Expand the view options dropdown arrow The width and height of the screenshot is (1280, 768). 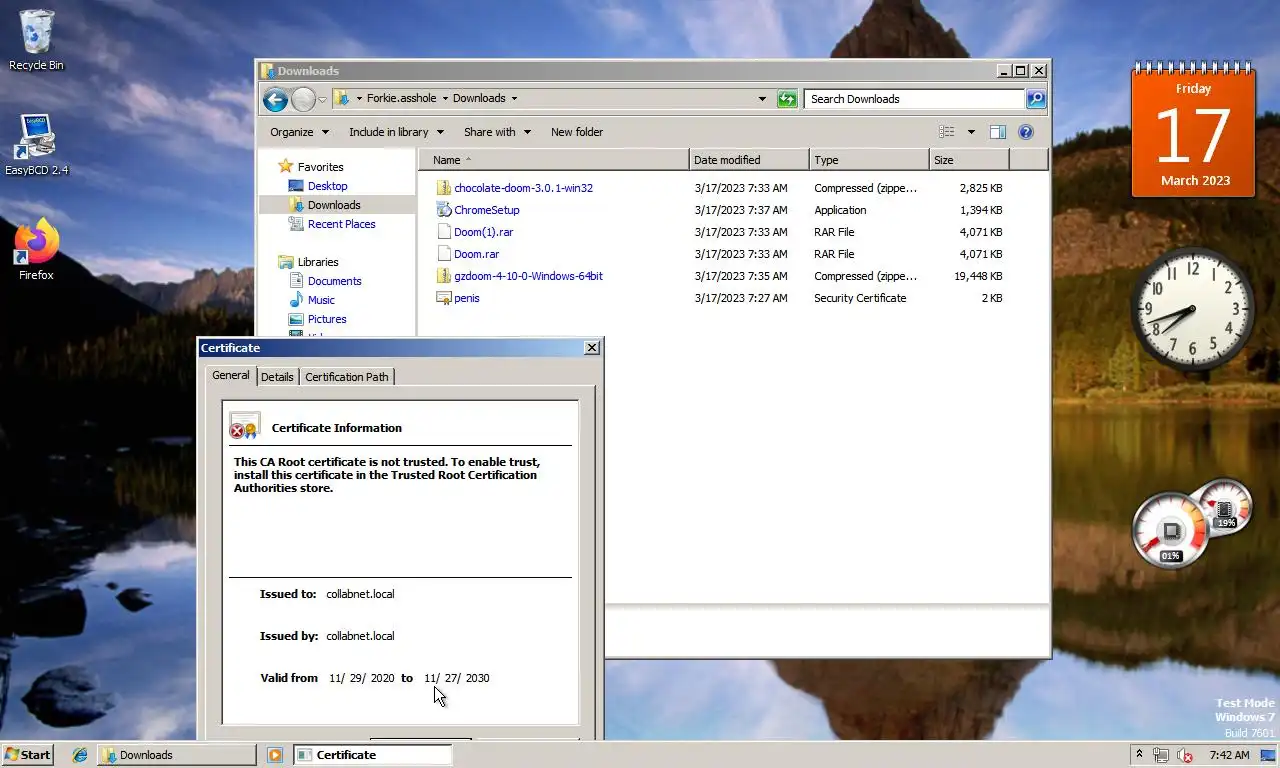click(970, 132)
